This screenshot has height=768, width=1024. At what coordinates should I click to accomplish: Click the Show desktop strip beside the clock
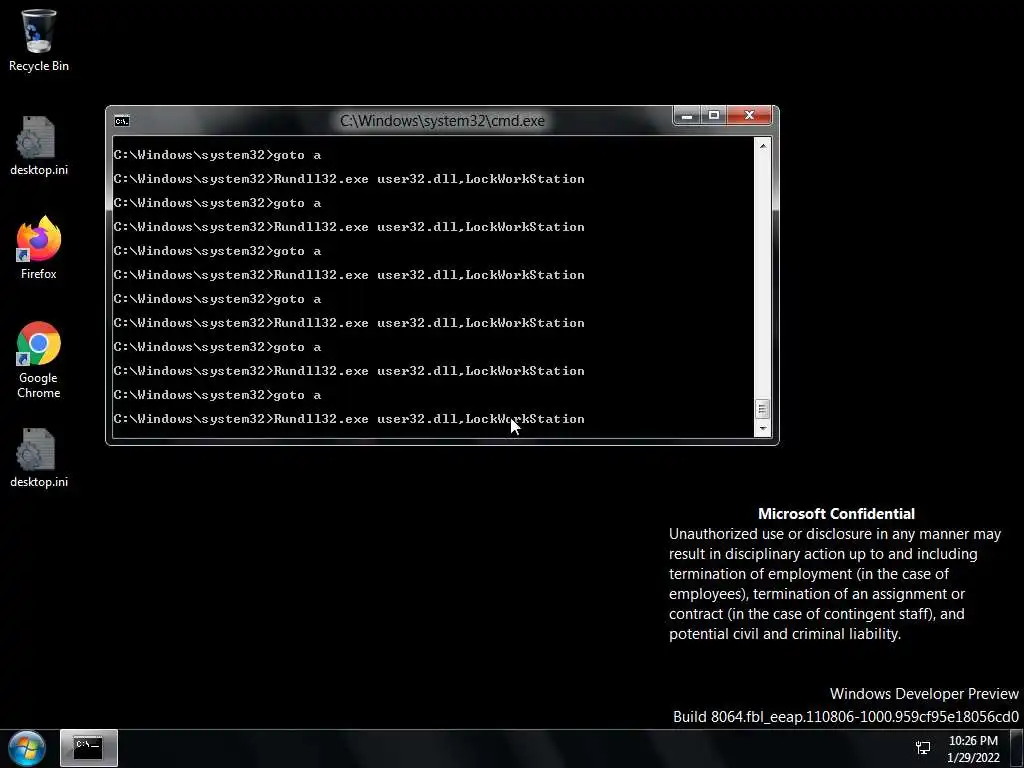[x=1017, y=748]
